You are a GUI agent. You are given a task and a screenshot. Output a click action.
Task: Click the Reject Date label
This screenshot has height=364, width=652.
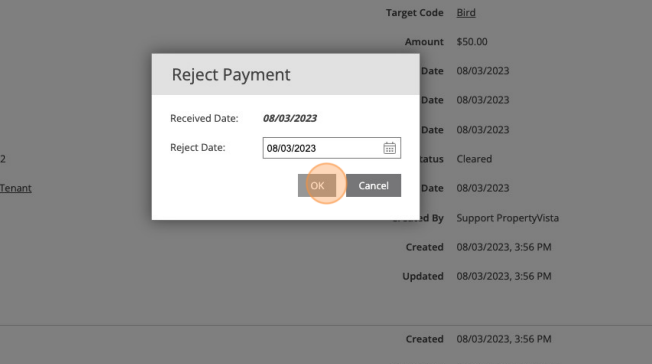pos(198,148)
